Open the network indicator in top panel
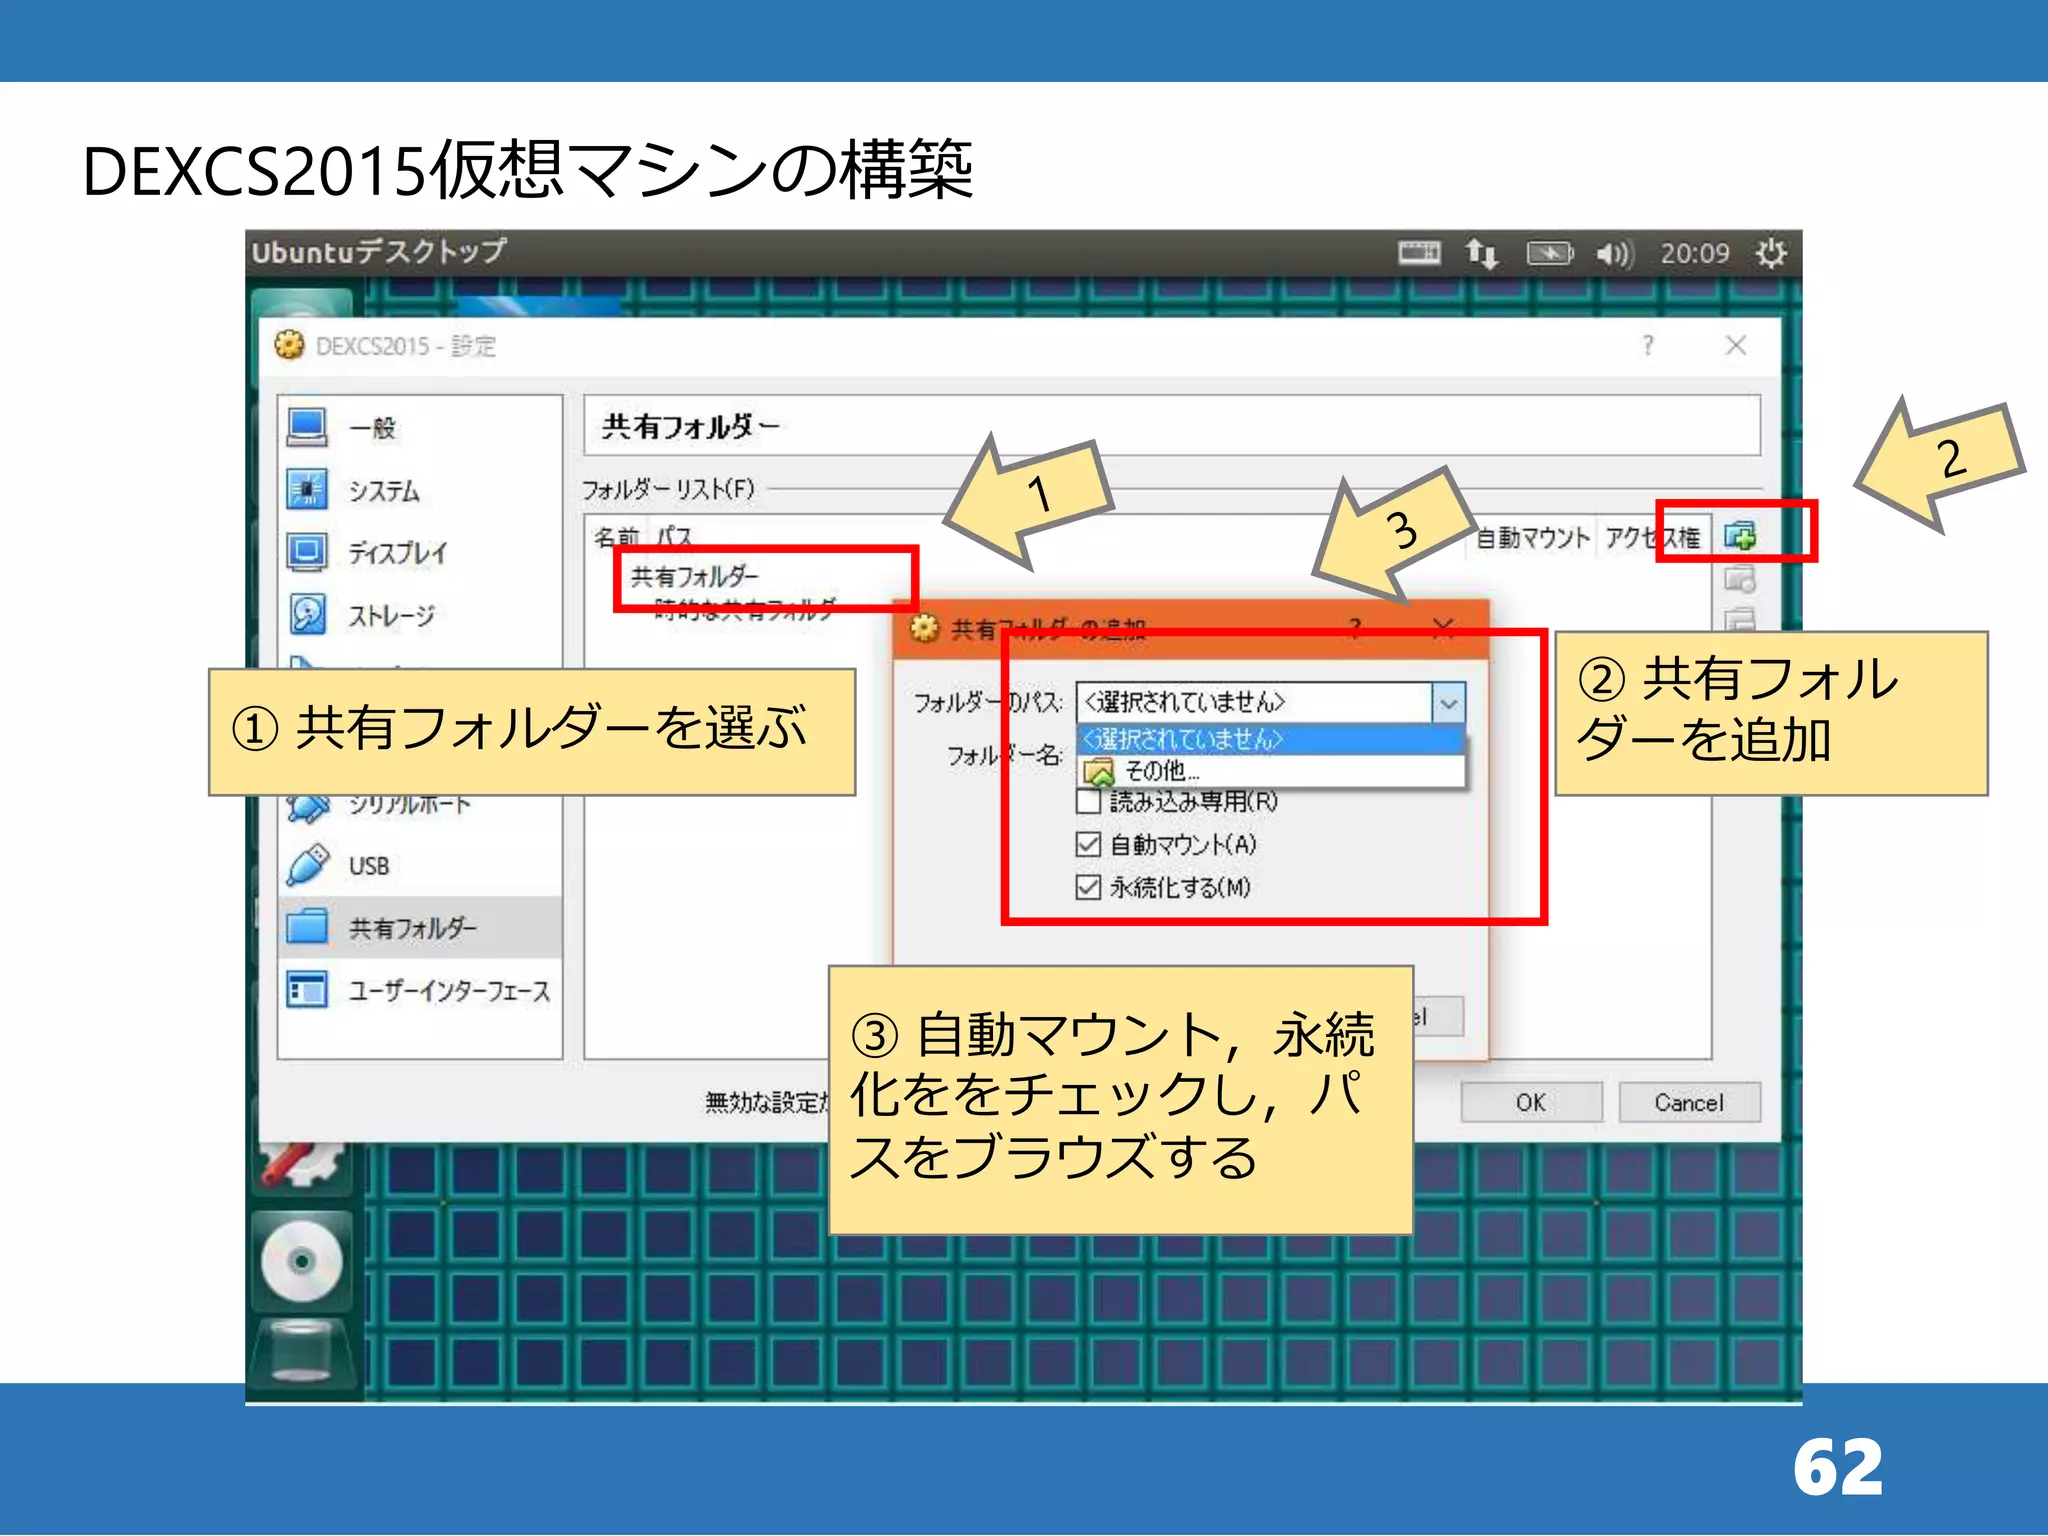Screen dimensions: 2048x1536 (1481, 254)
